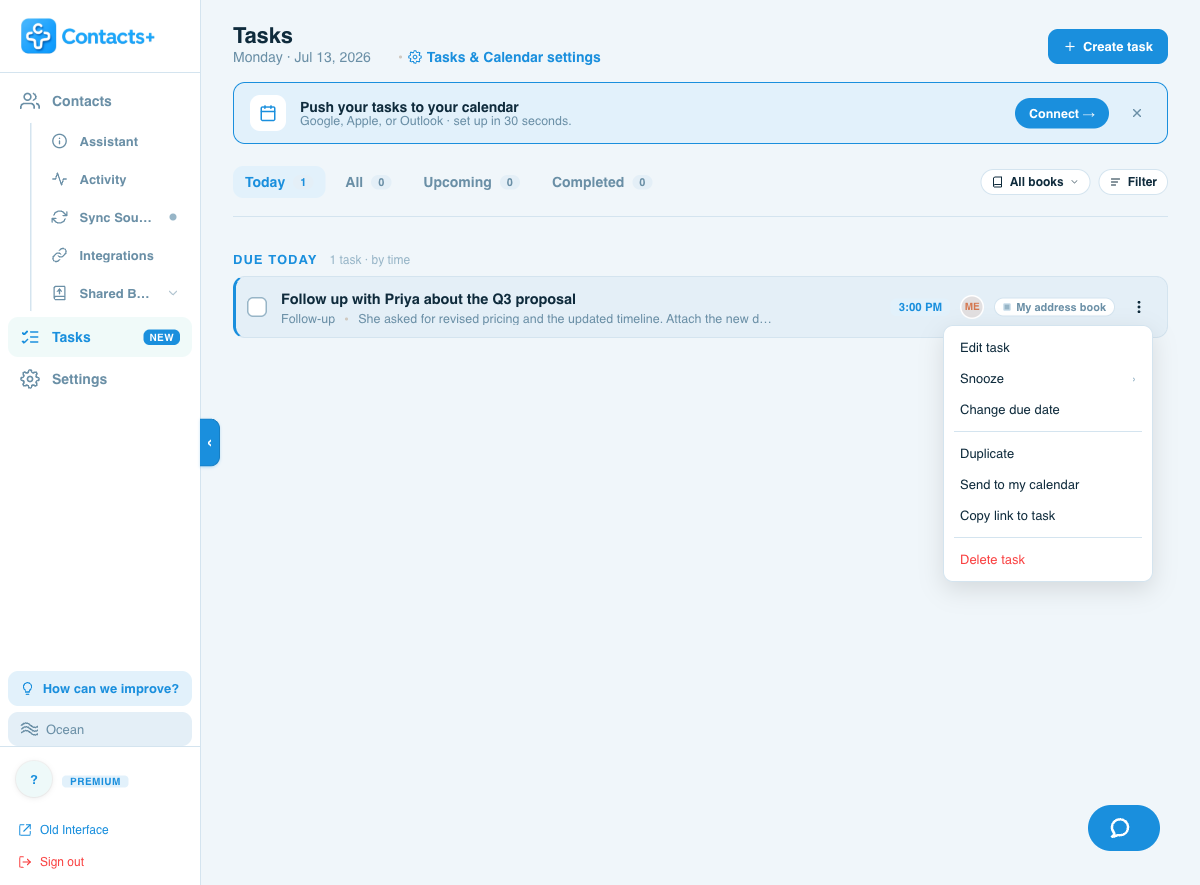Click the Sync Sources status dot

pyautogui.click(x=173, y=217)
